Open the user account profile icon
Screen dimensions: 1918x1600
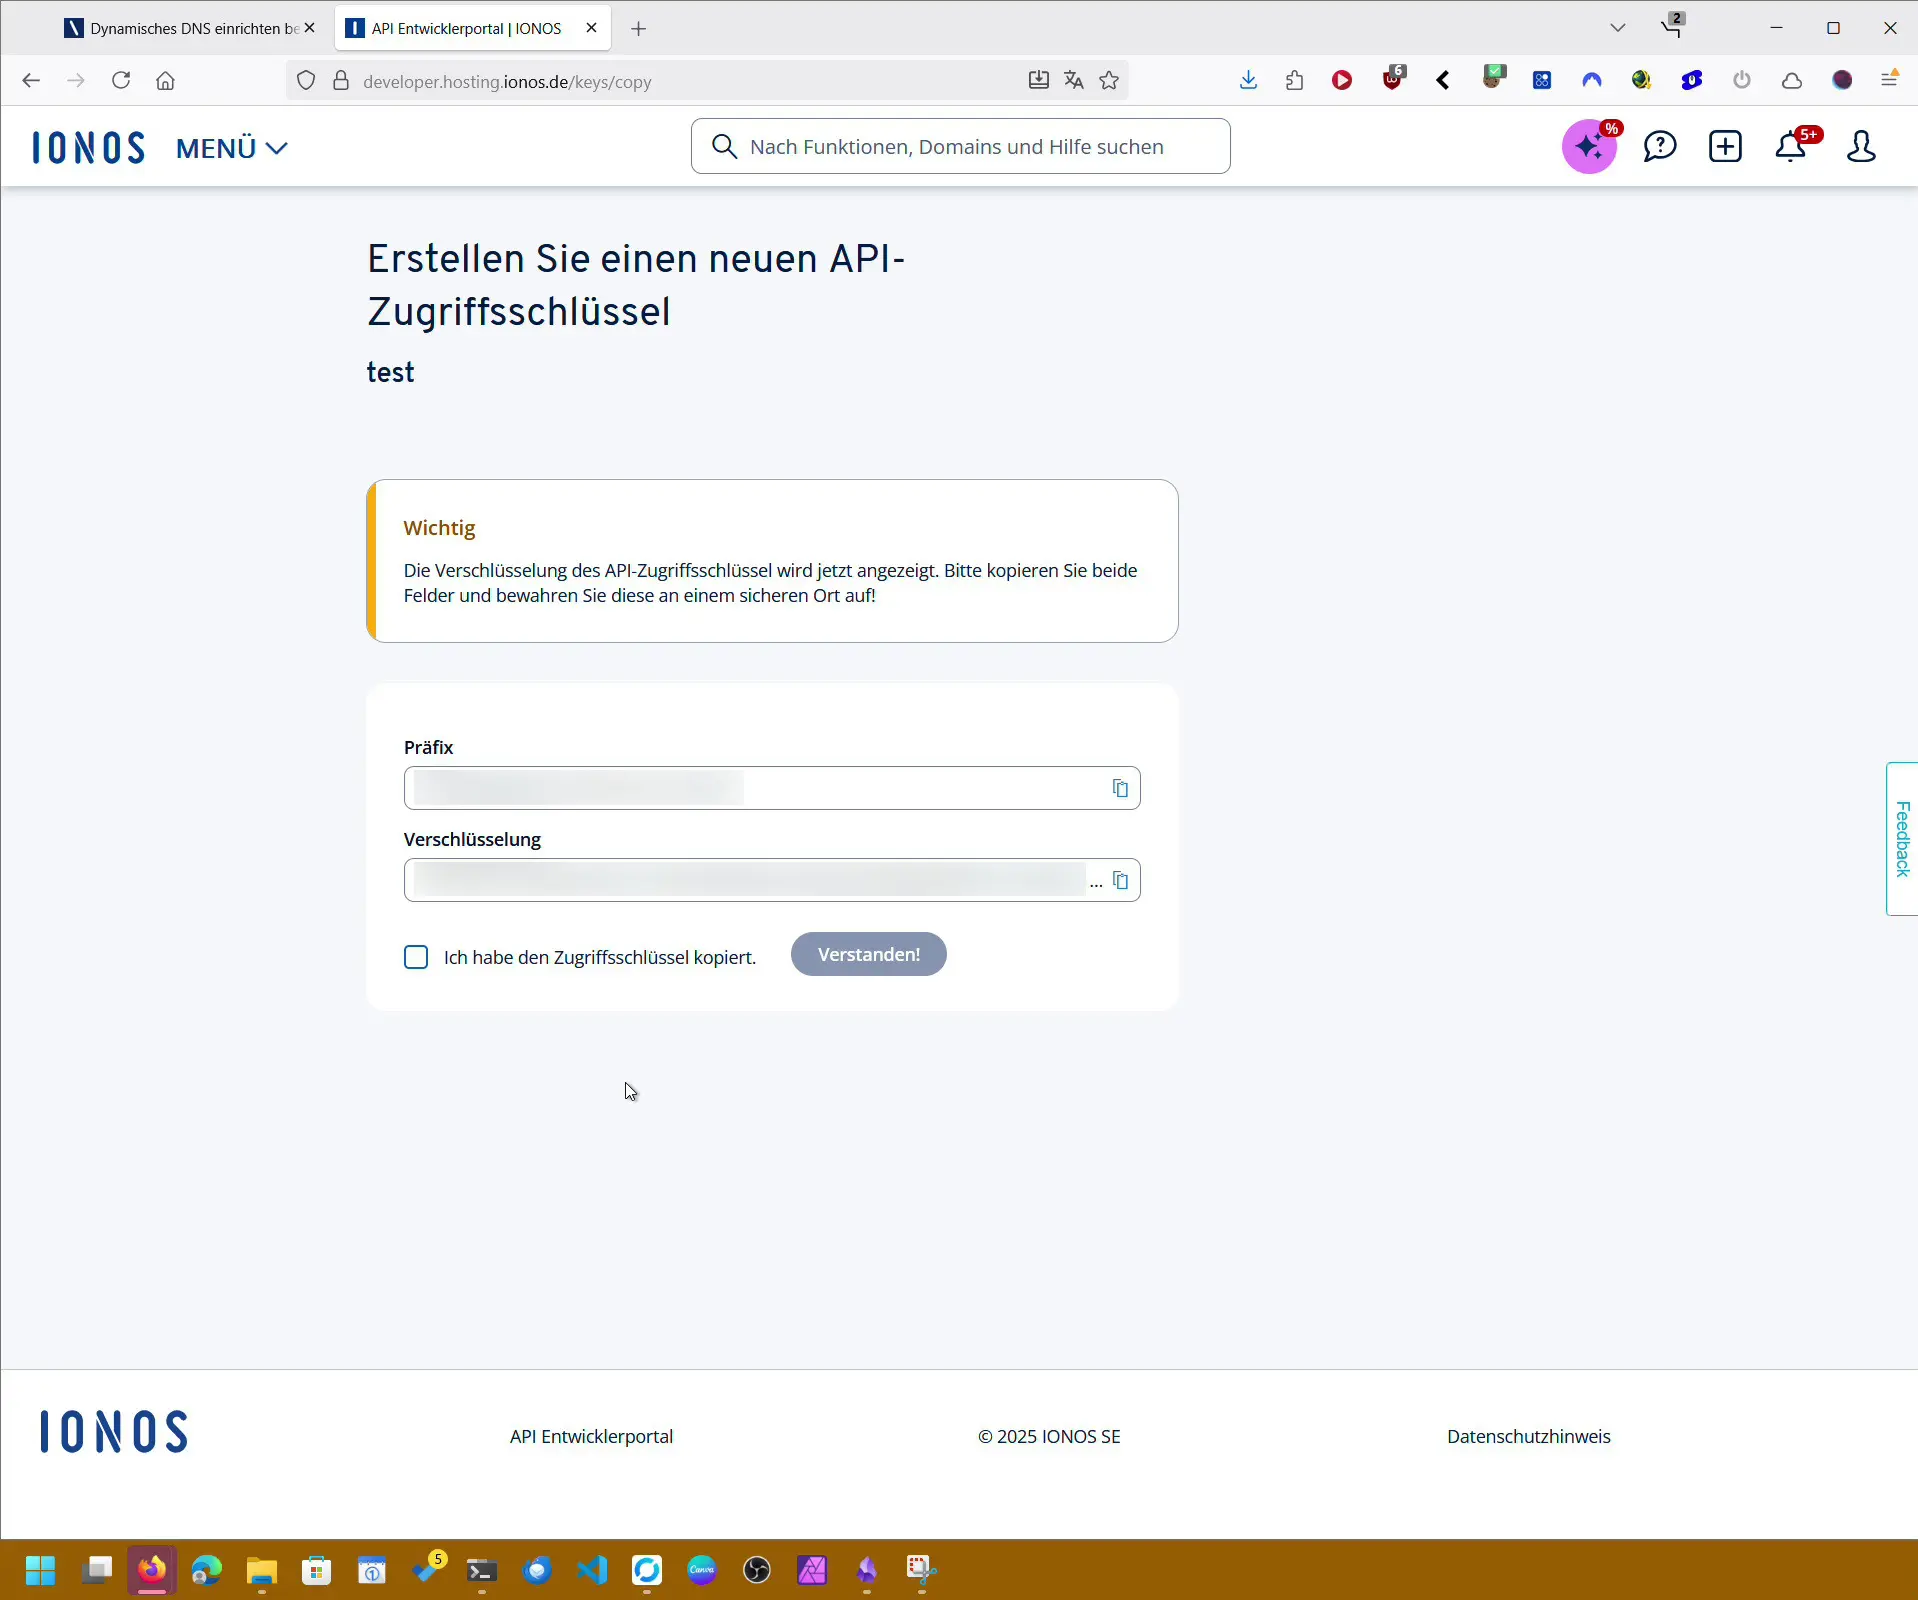click(1860, 147)
